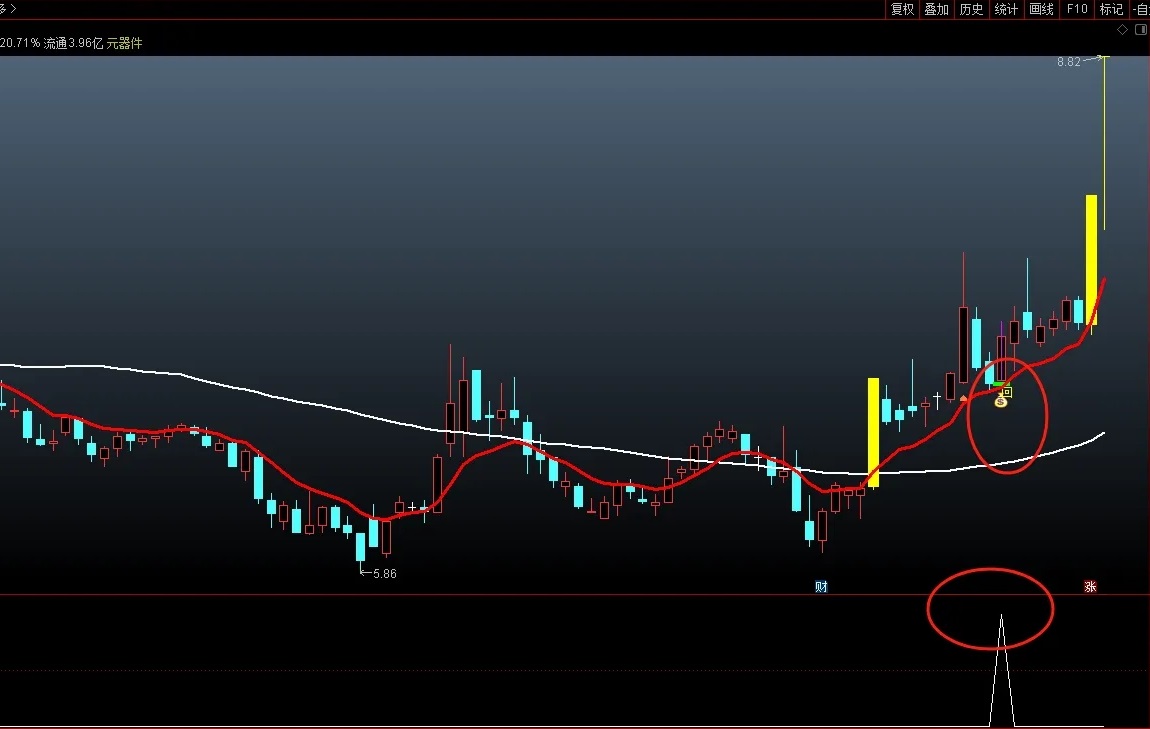Click the 财 financial marker icon

[x=821, y=587]
